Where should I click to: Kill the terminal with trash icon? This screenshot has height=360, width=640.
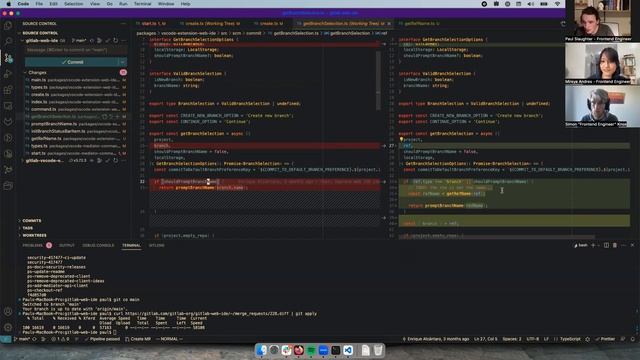tap(615, 245)
